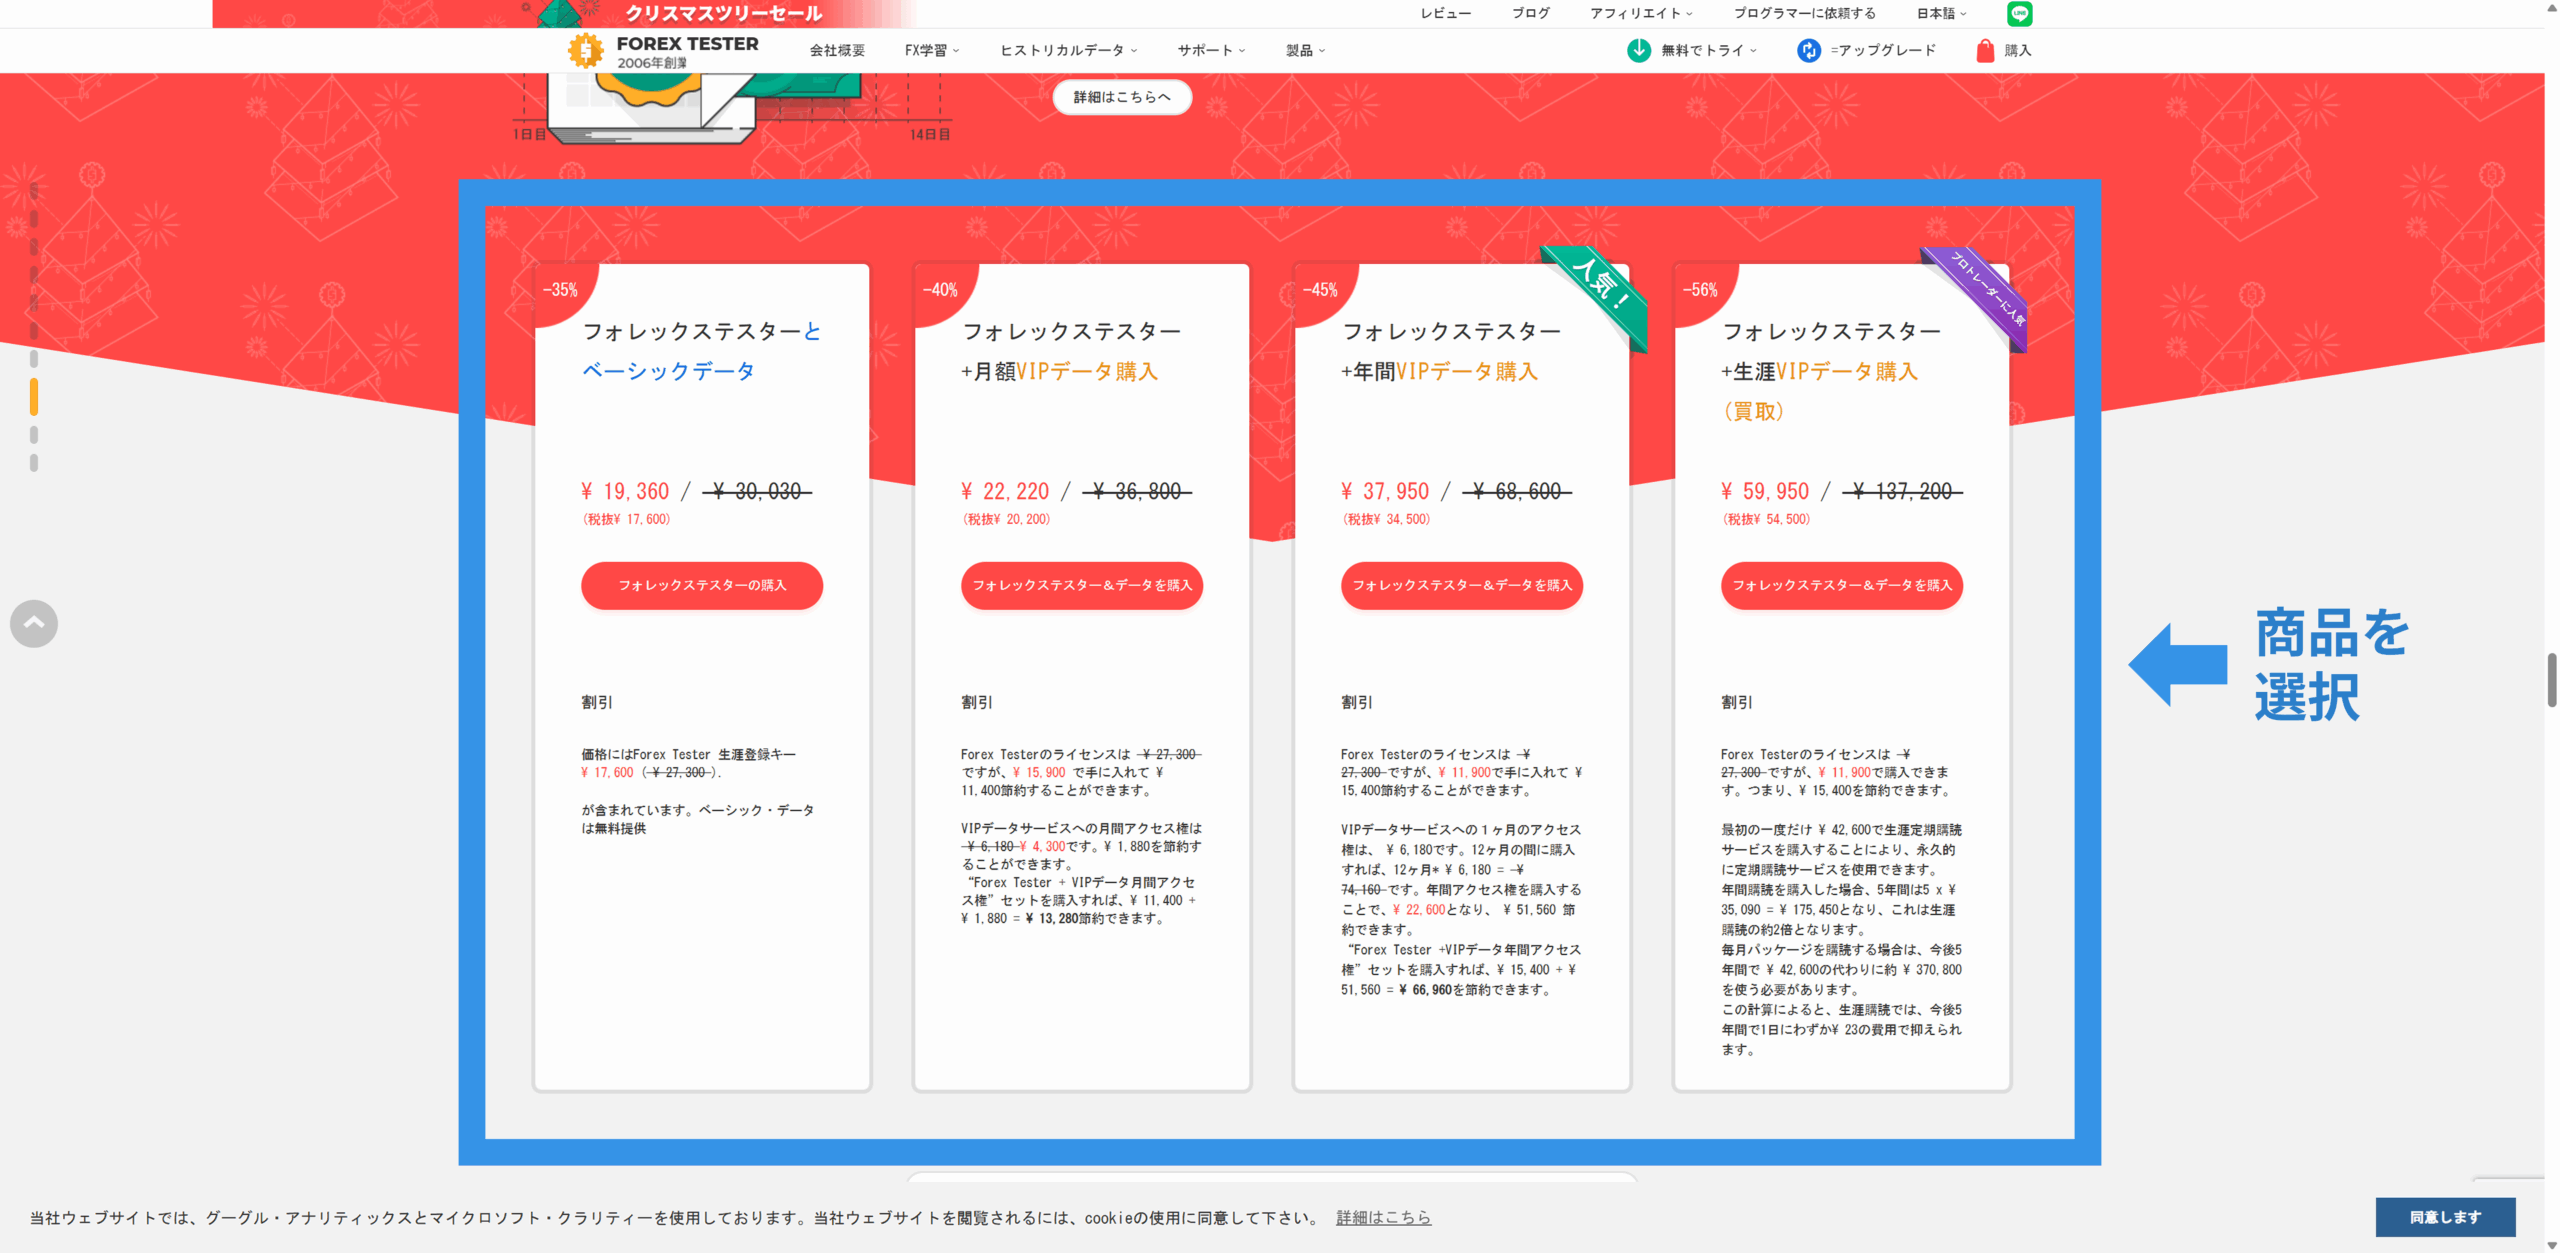Click the gray scroll-to-top arrow circle
Viewport: 2560px width, 1253px height.
(x=34, y=624)
